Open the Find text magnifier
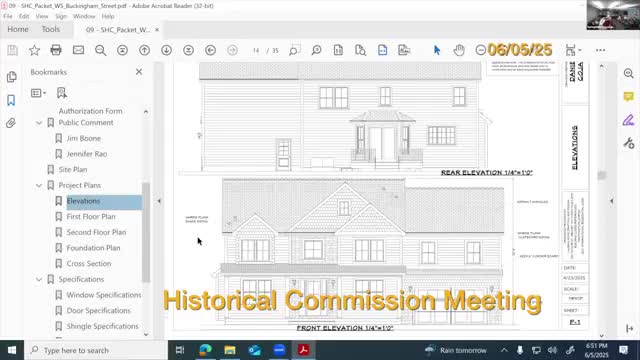This screenshot has height=360, width=640. click(100, 50)
